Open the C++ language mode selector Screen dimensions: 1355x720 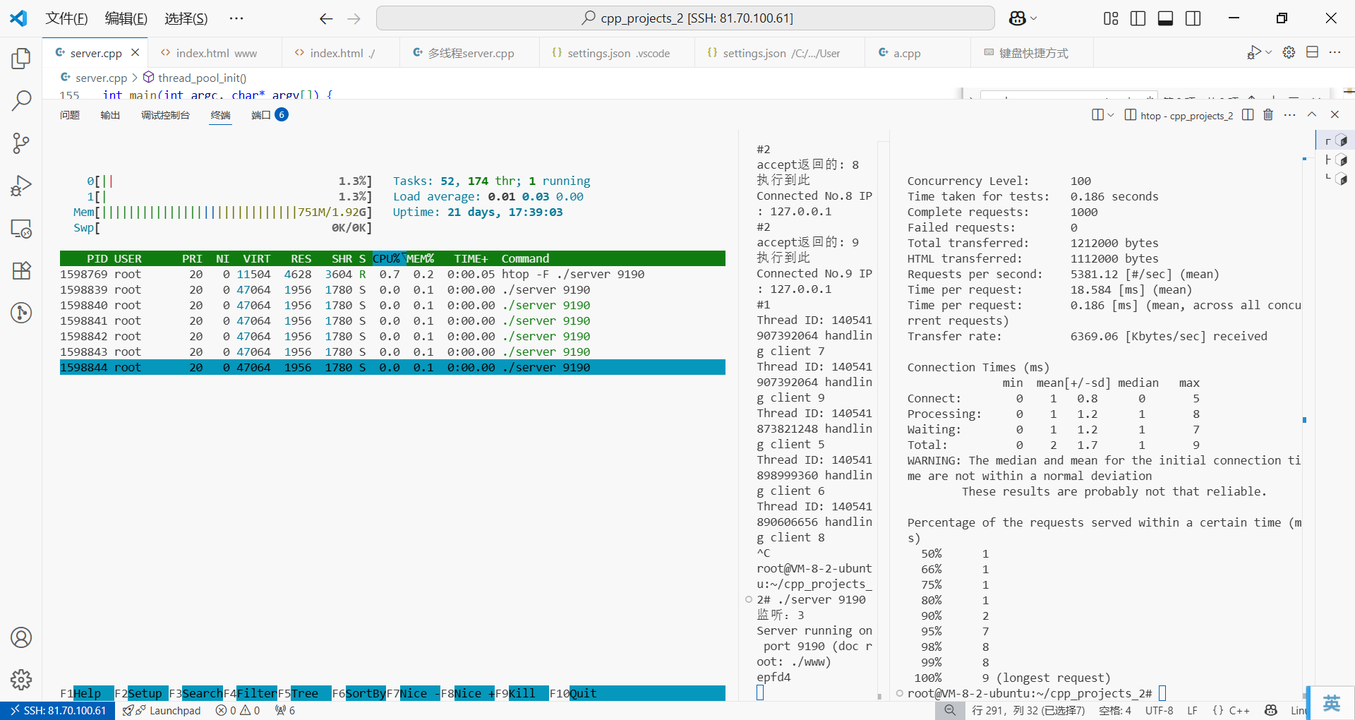tap(1239, 710)
